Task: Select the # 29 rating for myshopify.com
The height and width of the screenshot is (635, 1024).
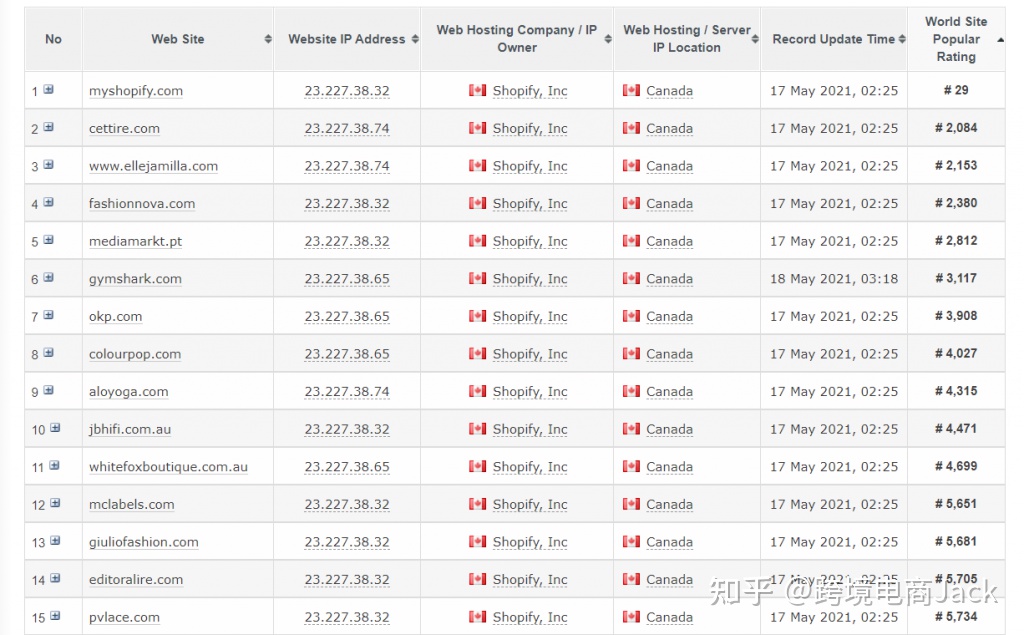Action: (956, 90)
